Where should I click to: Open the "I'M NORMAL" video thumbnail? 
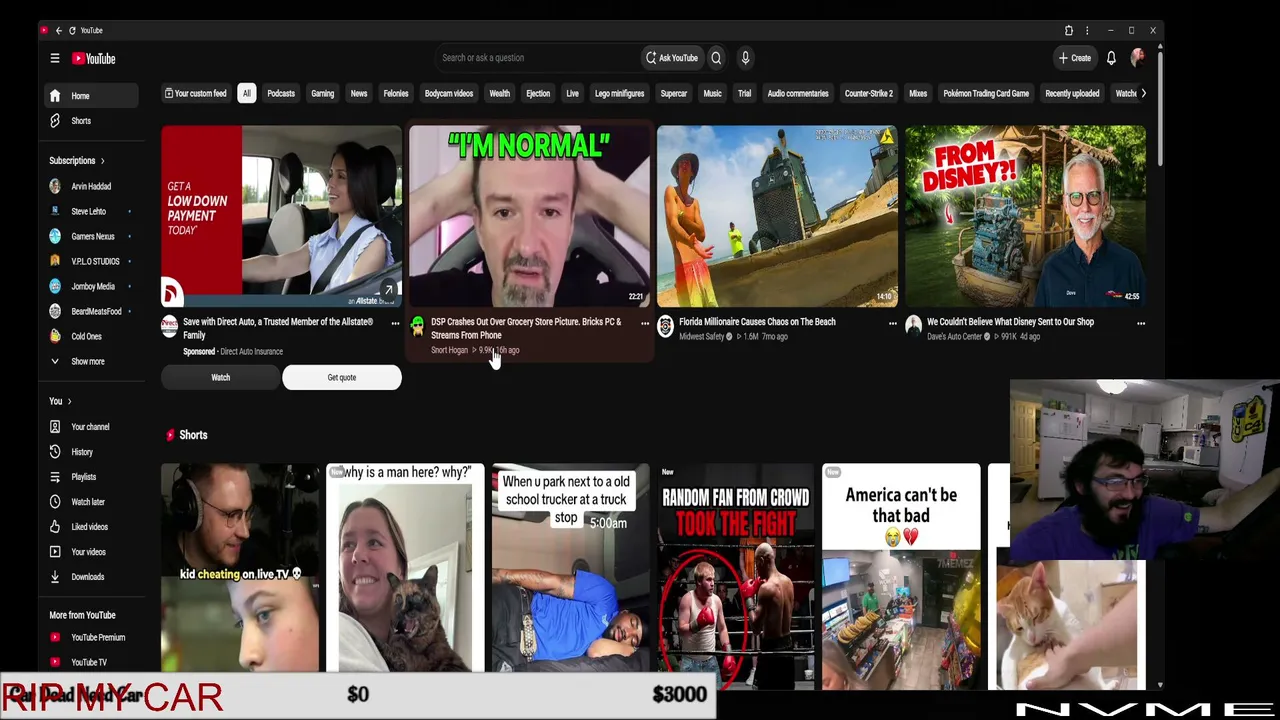click(x=529, y=215)
